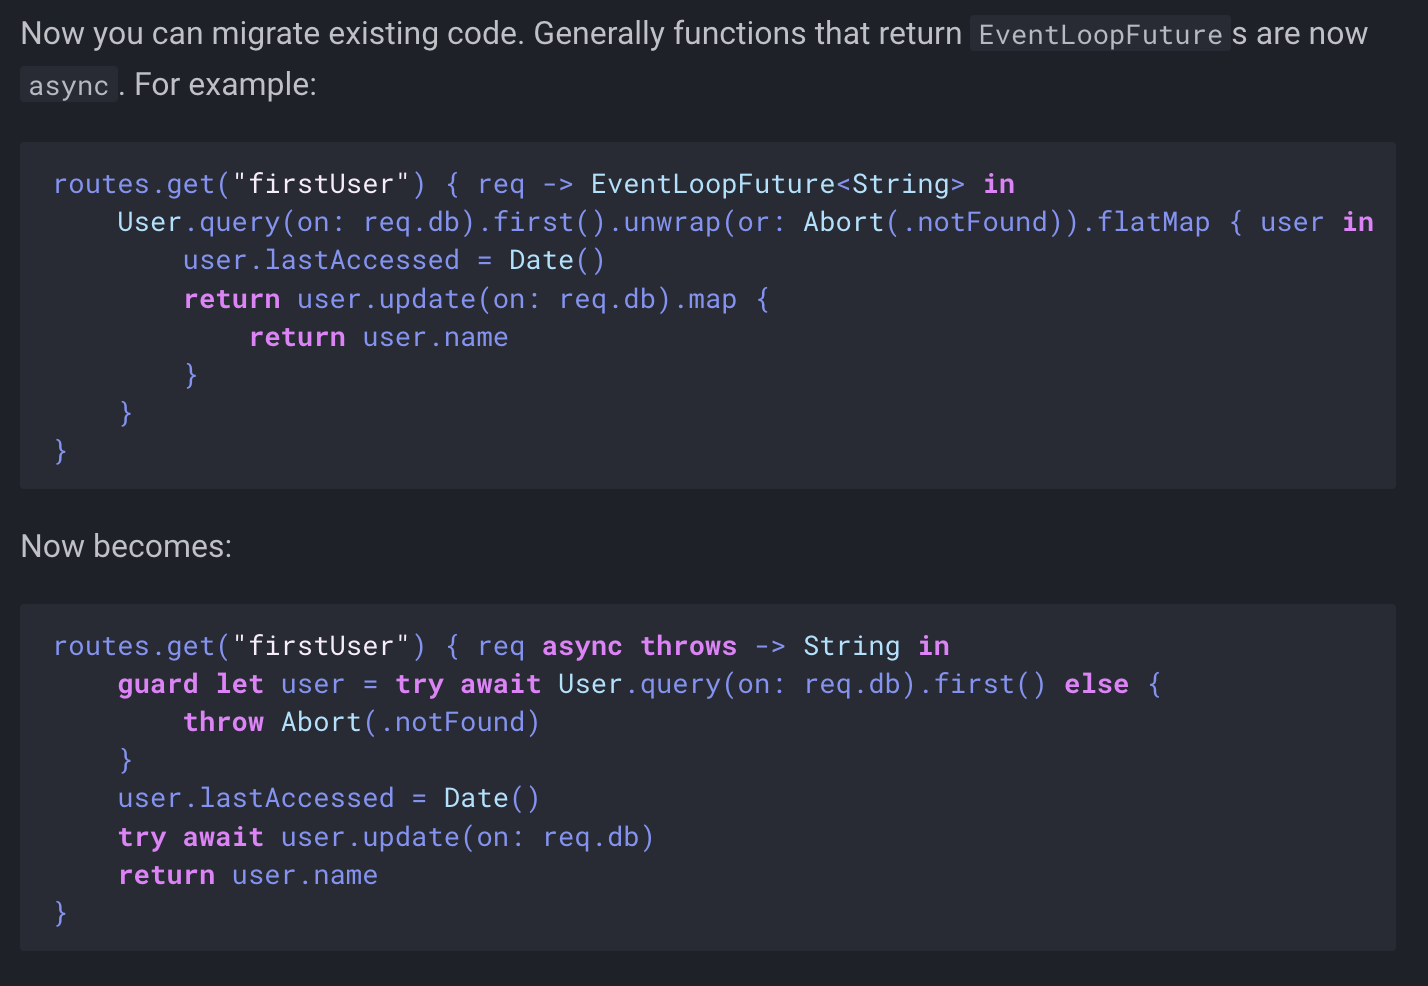Click Date() in the second code block
1428x986 pixels.
click(491, 798)
